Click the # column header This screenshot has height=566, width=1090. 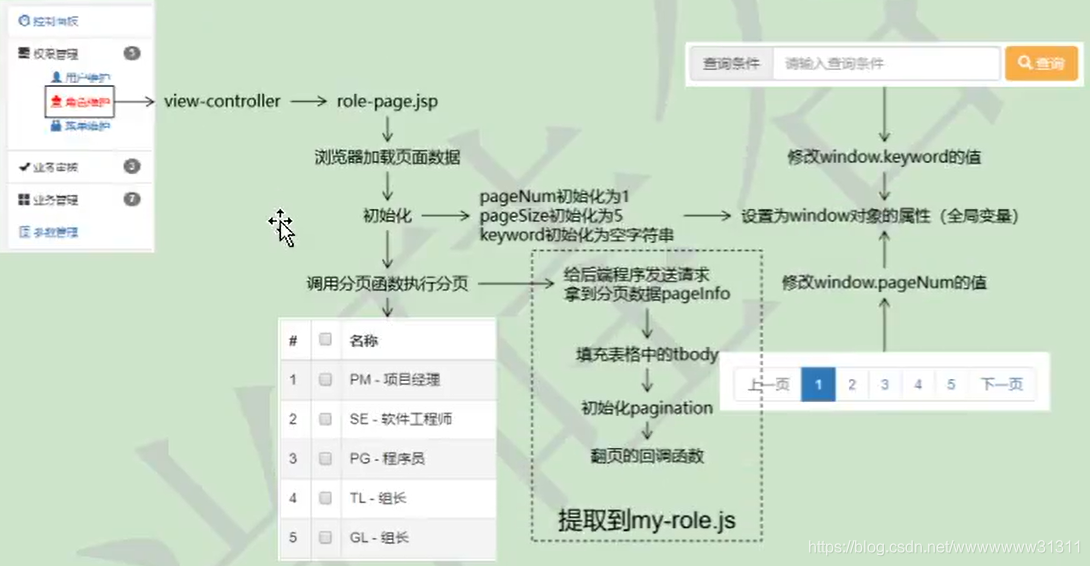tap(293, 341)
